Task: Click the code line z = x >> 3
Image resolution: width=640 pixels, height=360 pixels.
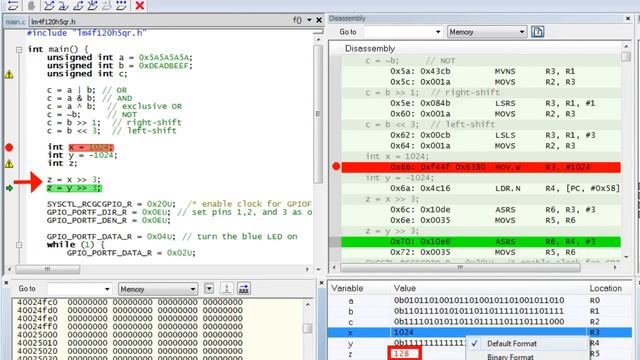Action: (73, 180)
